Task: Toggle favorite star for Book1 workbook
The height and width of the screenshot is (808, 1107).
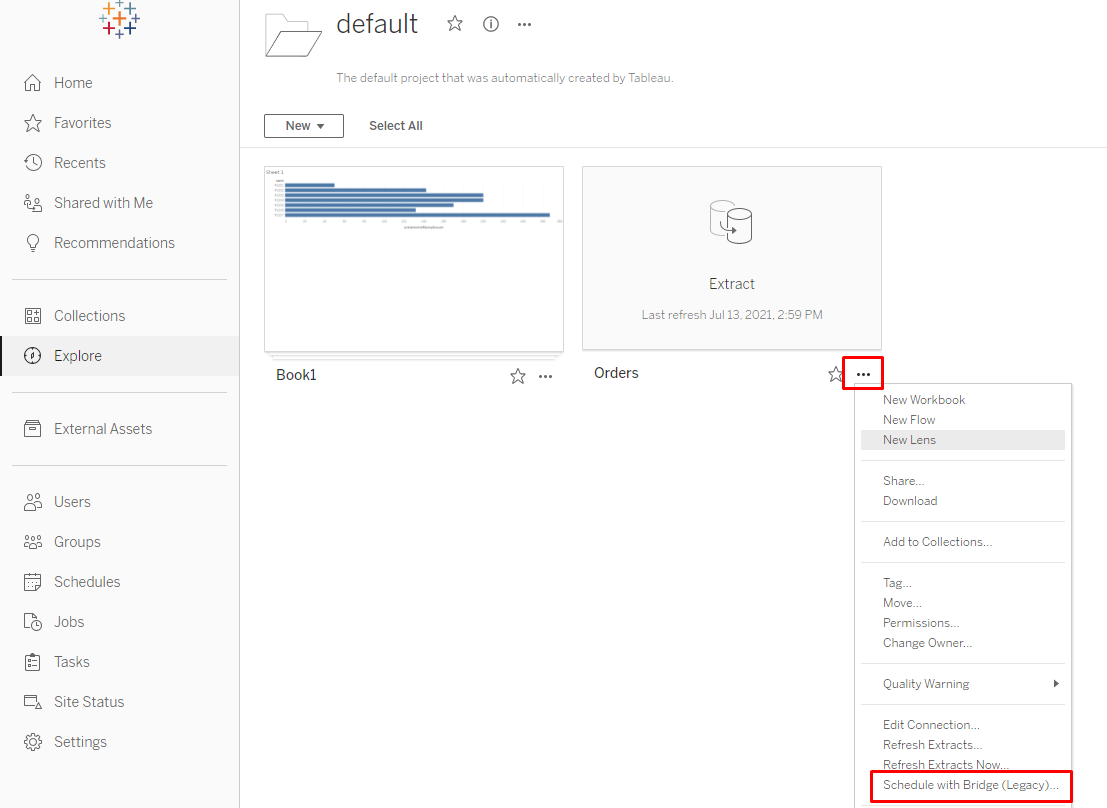Action: [x=517, y=376]
